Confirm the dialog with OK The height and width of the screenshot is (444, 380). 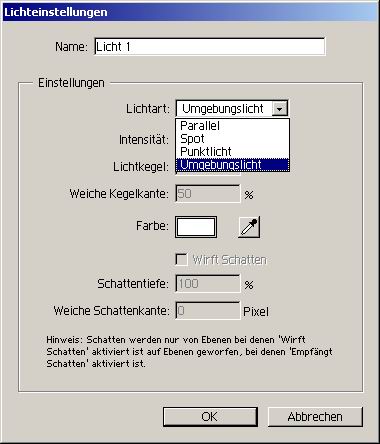[210, 417]
